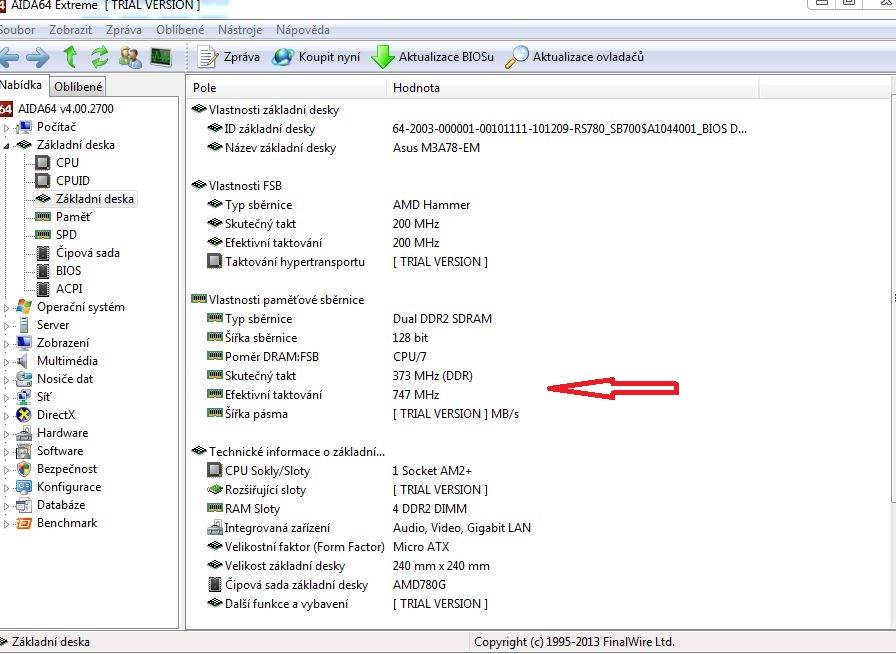Select the CPU tree item

click(67, 163)
